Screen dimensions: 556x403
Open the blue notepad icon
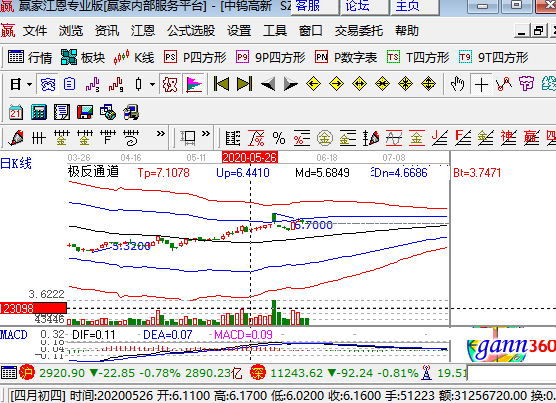70,84
